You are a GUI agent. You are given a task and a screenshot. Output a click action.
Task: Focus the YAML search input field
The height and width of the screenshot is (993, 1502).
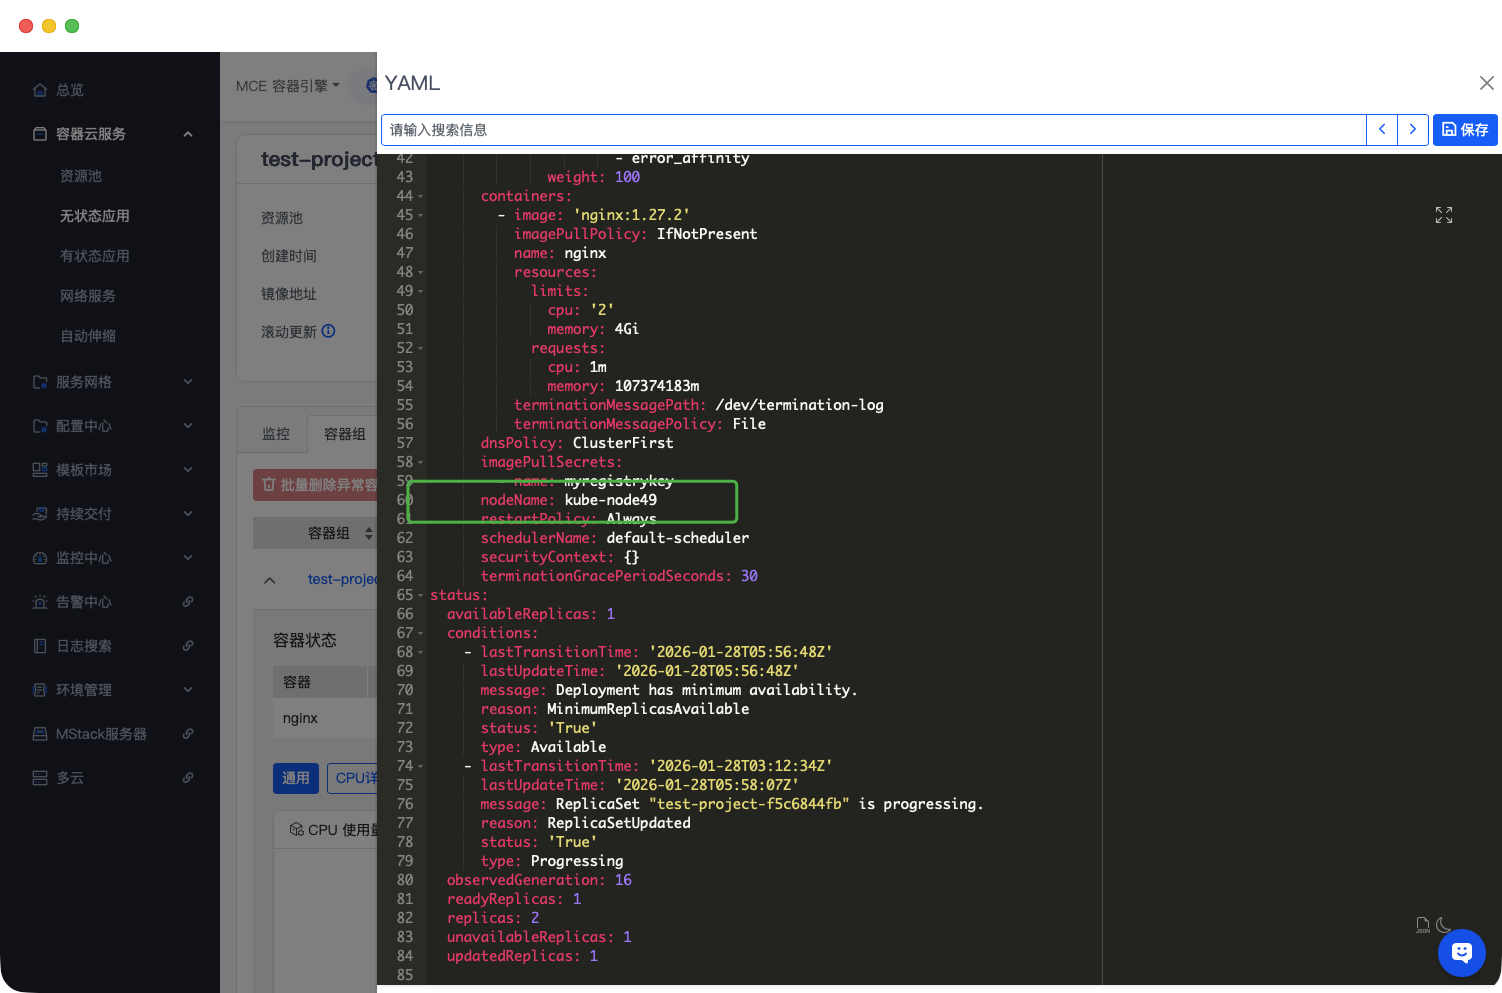872,130
